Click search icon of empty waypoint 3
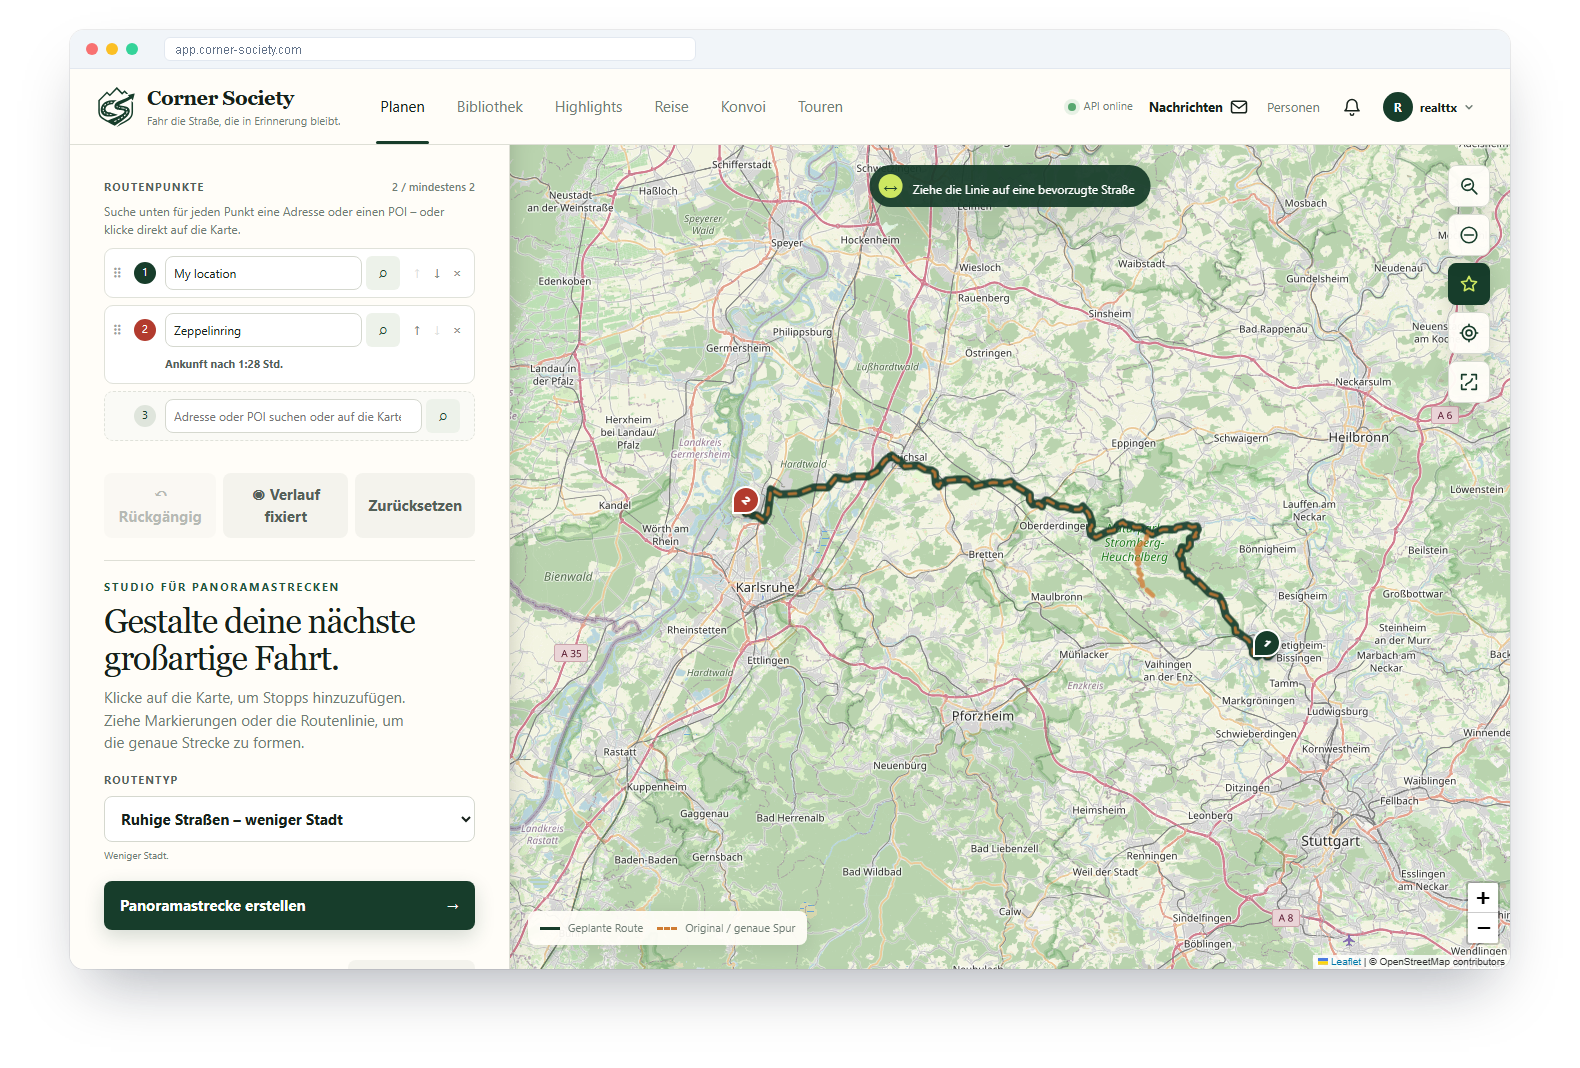Image resolution: width=1580 pixels, height=1068 pixels. tap(443, 416)
